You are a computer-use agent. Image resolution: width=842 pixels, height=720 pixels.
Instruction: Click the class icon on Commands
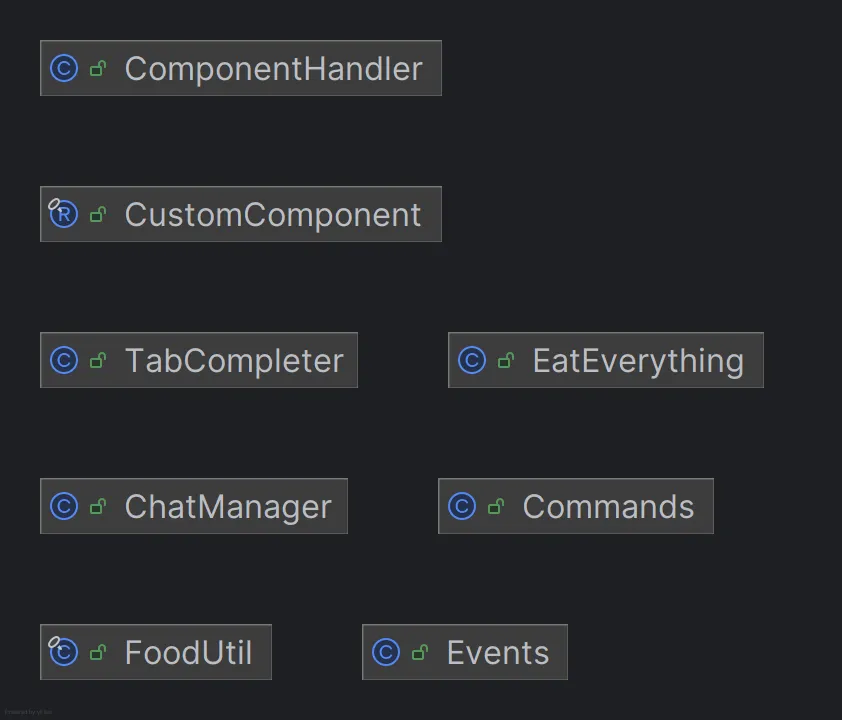pyautogui.click(x=461, y=506)
